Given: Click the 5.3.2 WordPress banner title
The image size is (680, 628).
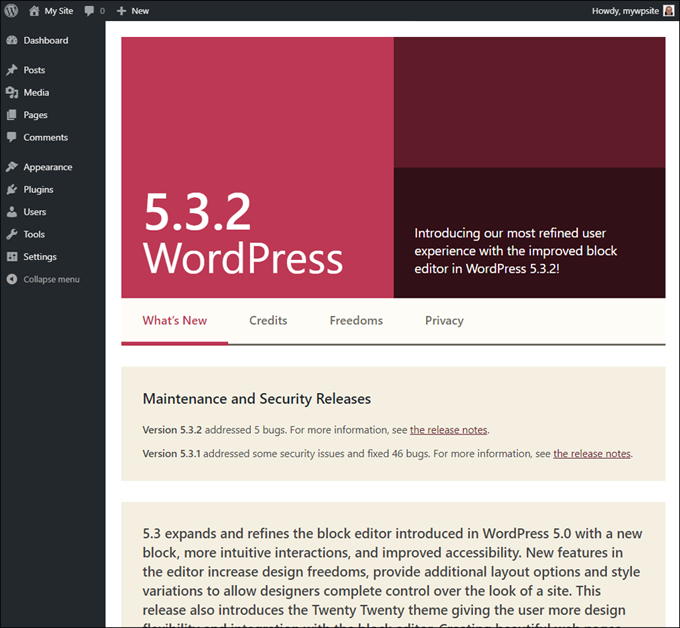Looking at the screenshot, I should (243, 234).
